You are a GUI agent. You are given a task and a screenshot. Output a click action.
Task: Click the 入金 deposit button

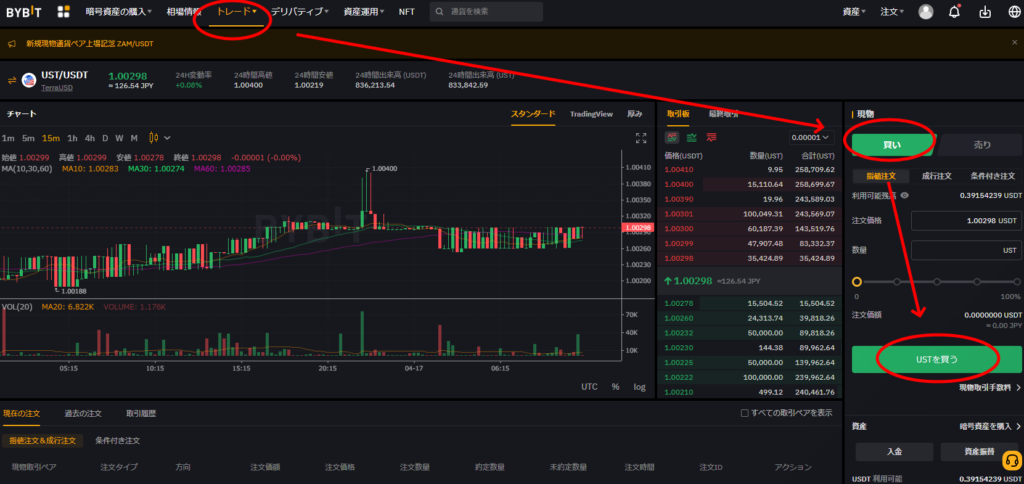coord(894,451)
